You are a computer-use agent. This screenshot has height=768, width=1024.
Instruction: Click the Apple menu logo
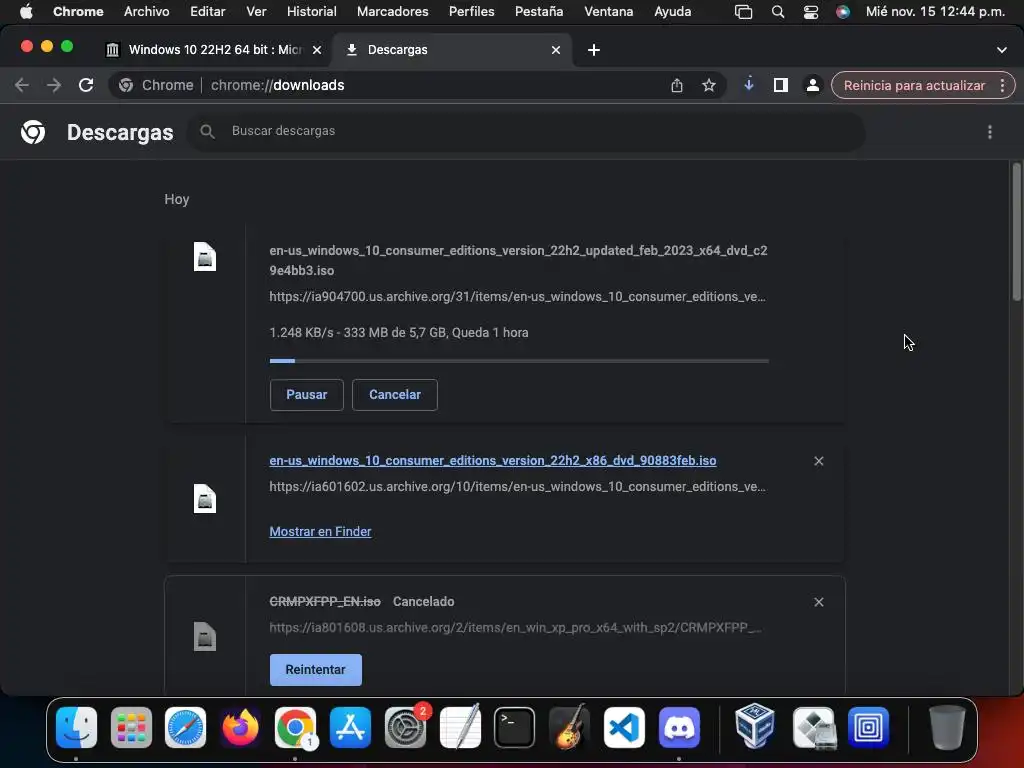coord(26,12)
